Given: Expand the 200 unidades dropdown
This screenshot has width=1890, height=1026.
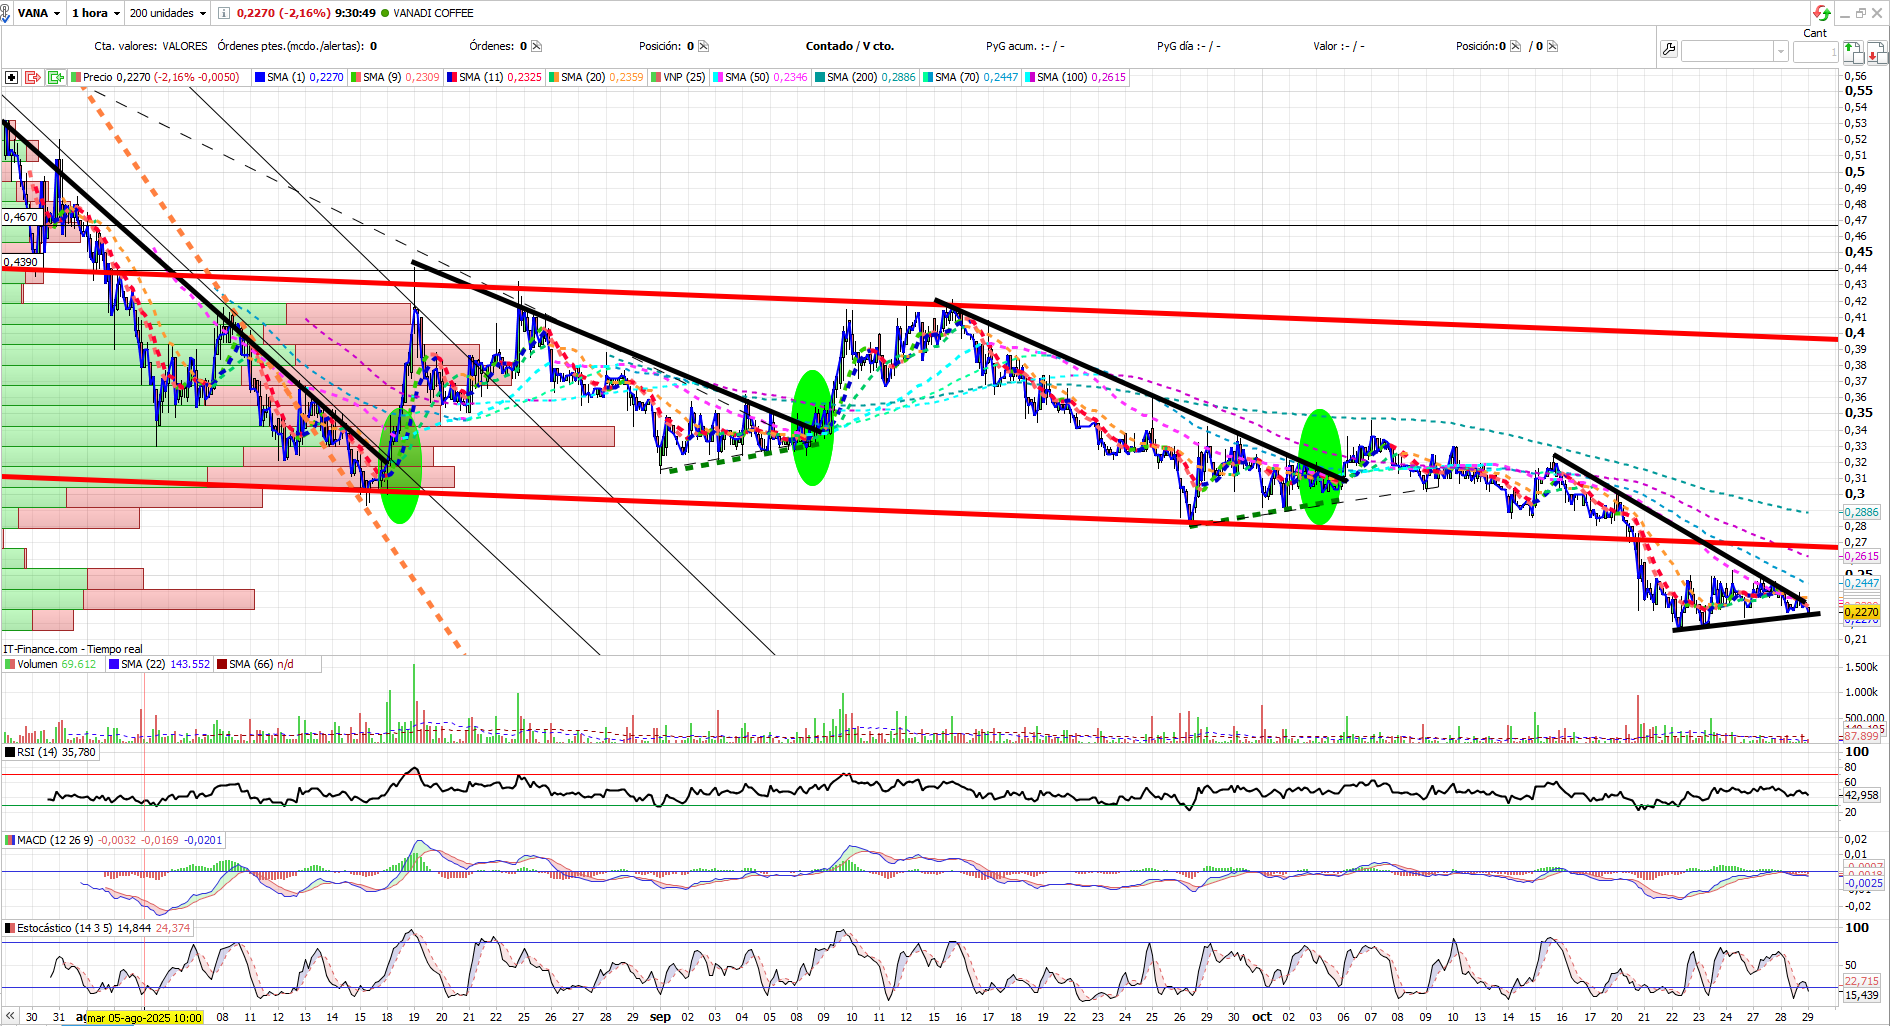Looking at the screenshot, I should click(168, 13).
